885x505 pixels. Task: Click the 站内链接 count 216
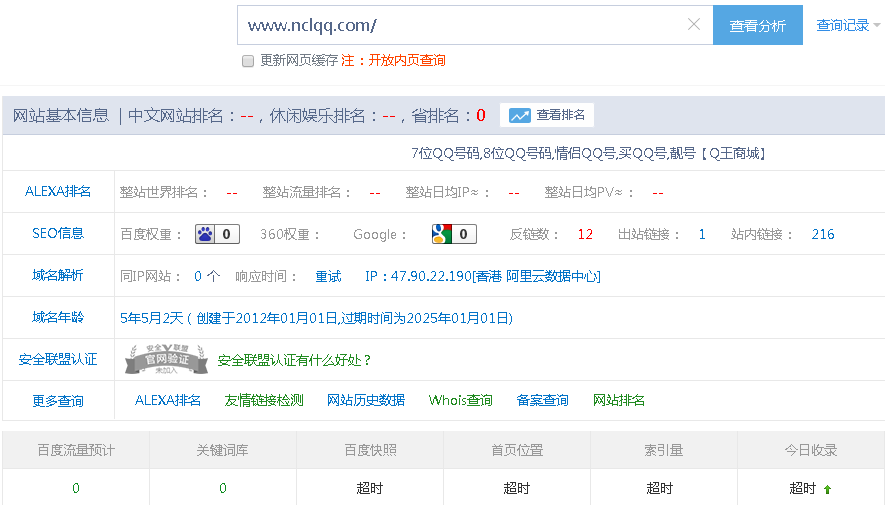[x=822, y=235]
